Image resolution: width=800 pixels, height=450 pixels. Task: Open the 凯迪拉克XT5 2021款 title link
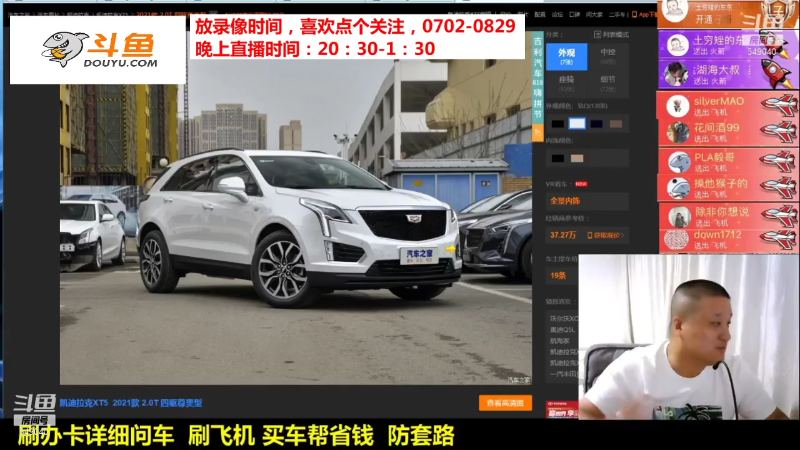coord(131,403)
